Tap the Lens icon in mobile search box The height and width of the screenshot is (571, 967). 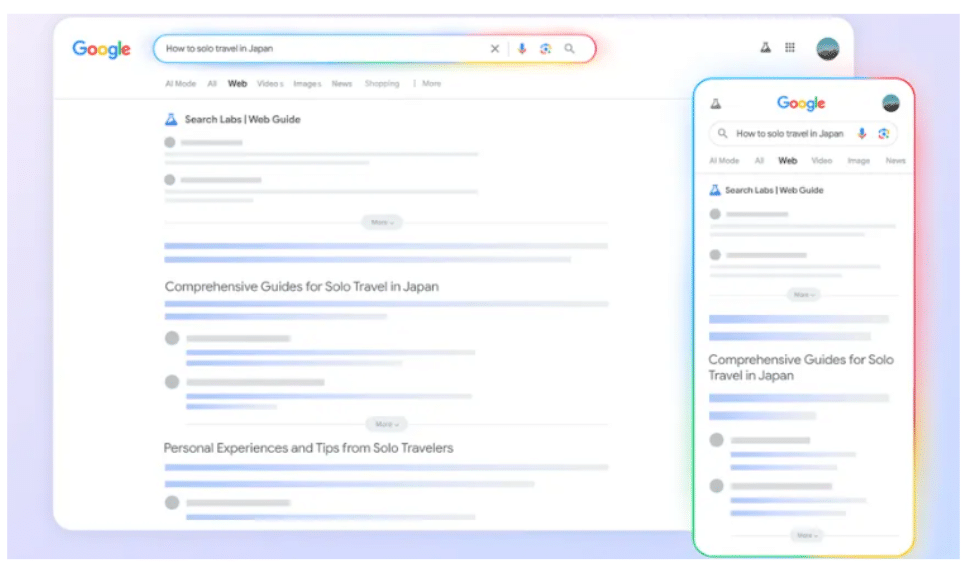pyautogui.click(x=883, y=133)
